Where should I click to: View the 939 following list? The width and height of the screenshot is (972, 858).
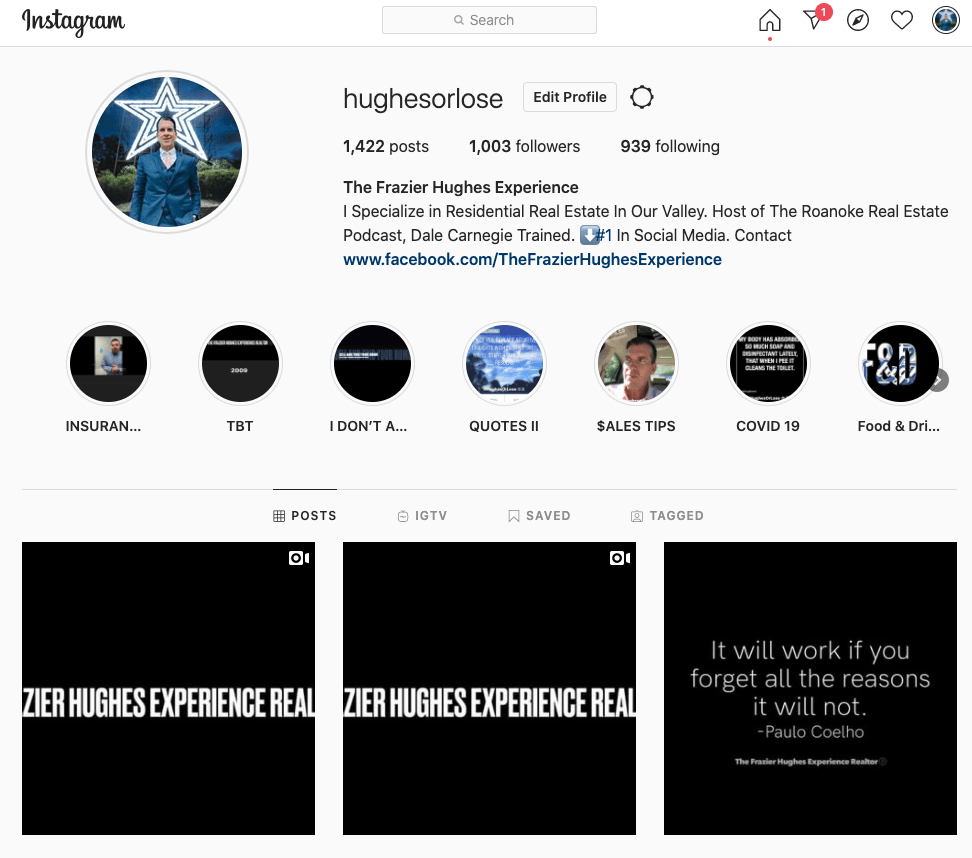(669, 146)
